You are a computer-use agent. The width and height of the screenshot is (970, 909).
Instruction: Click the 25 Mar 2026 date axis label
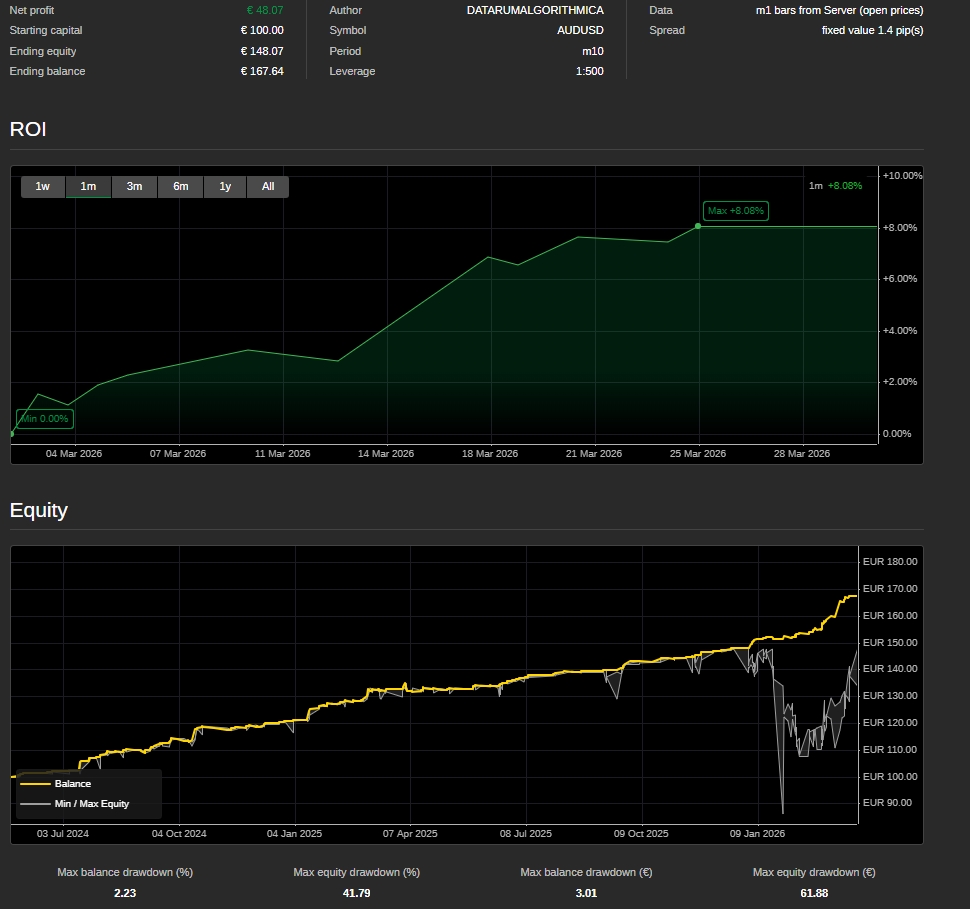(698, 454)
